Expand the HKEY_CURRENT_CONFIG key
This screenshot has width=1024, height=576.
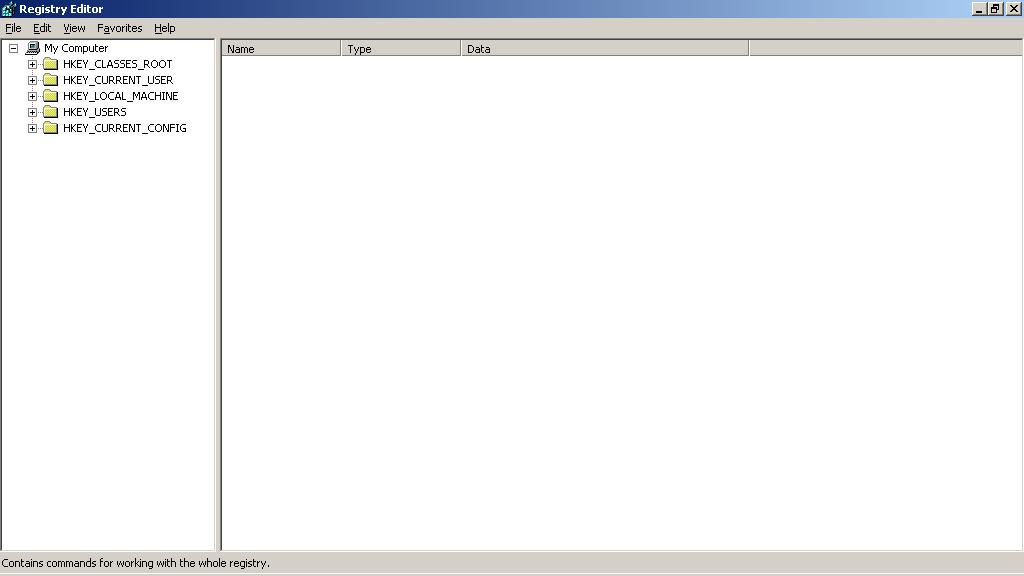32,128
